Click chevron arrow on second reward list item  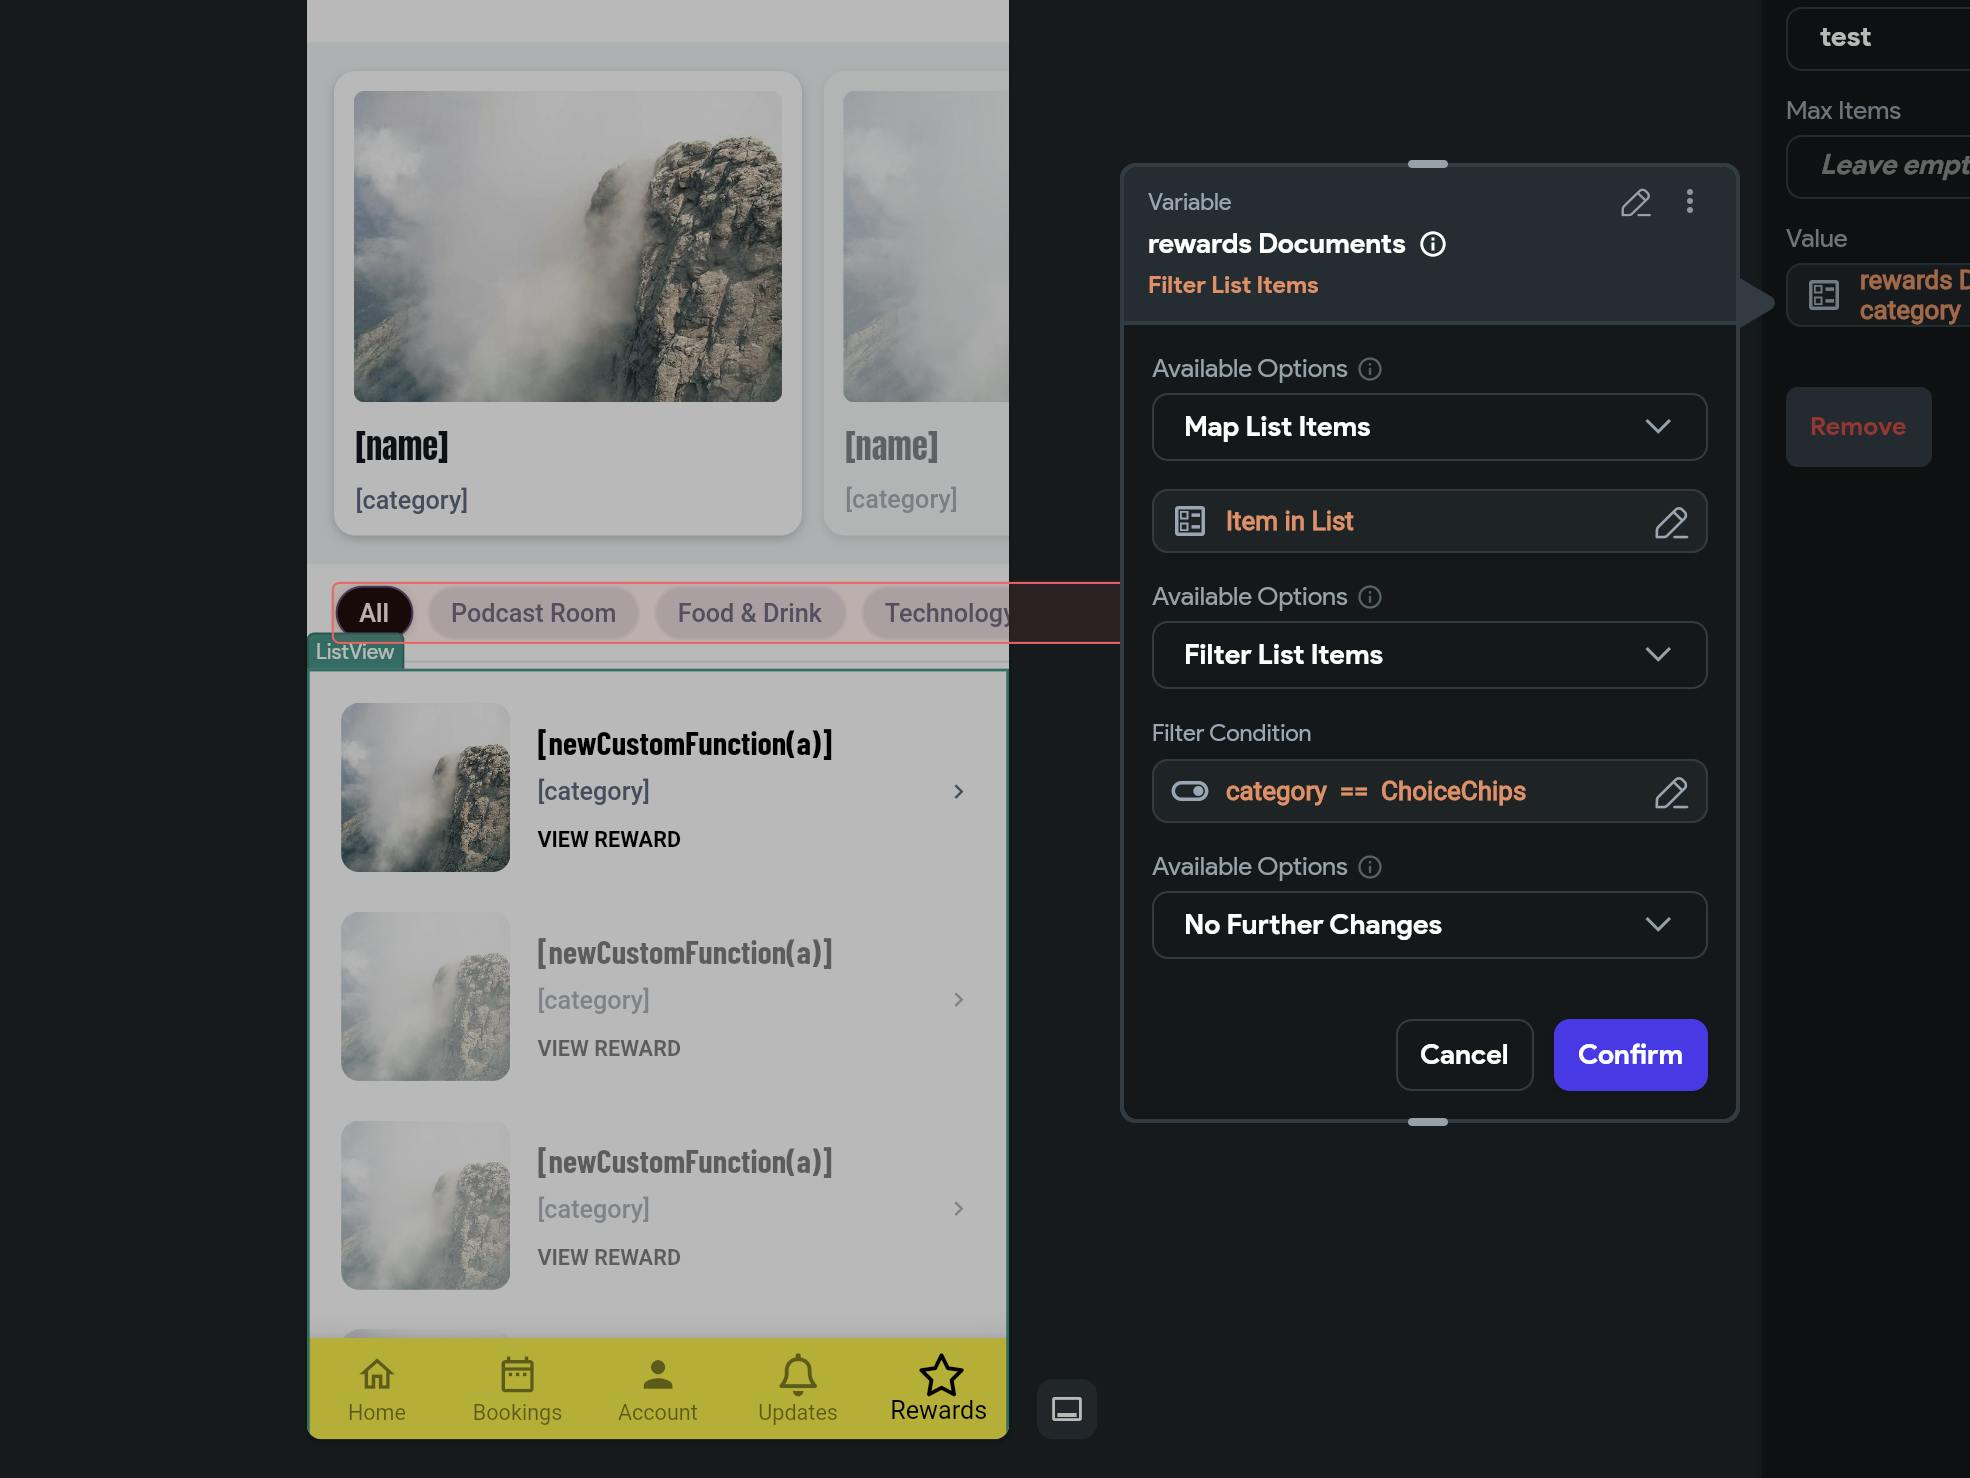pyautogui.click(x=959, y=1000)
